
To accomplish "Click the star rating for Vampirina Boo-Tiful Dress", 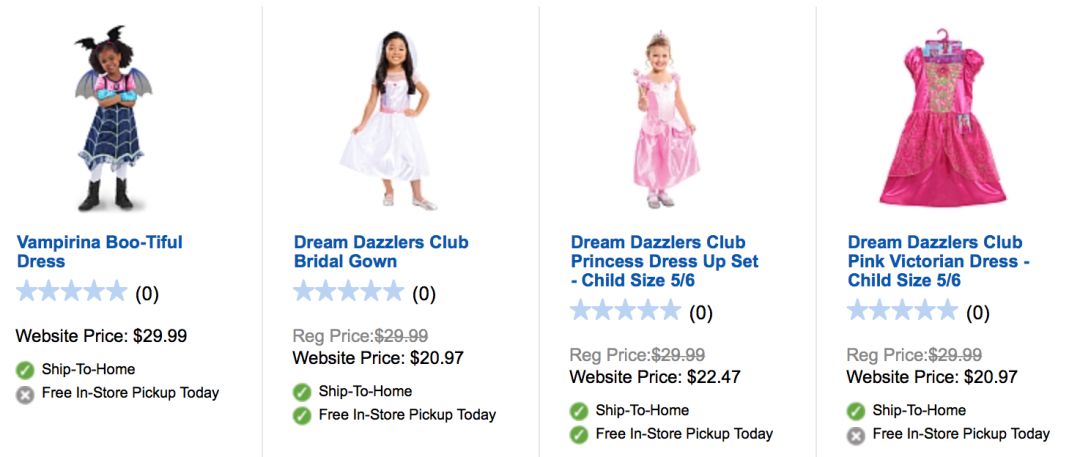I will click(x=72, y=293).
